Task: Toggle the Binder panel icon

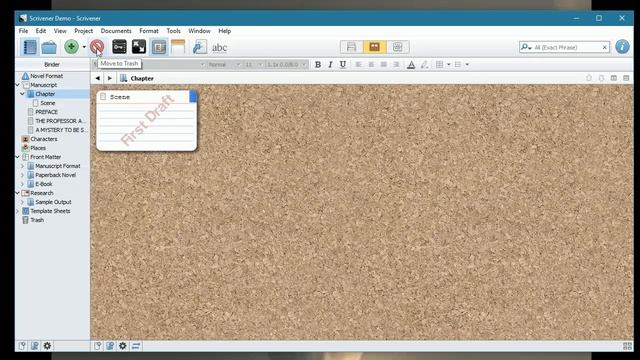Action: pos(29,47)
